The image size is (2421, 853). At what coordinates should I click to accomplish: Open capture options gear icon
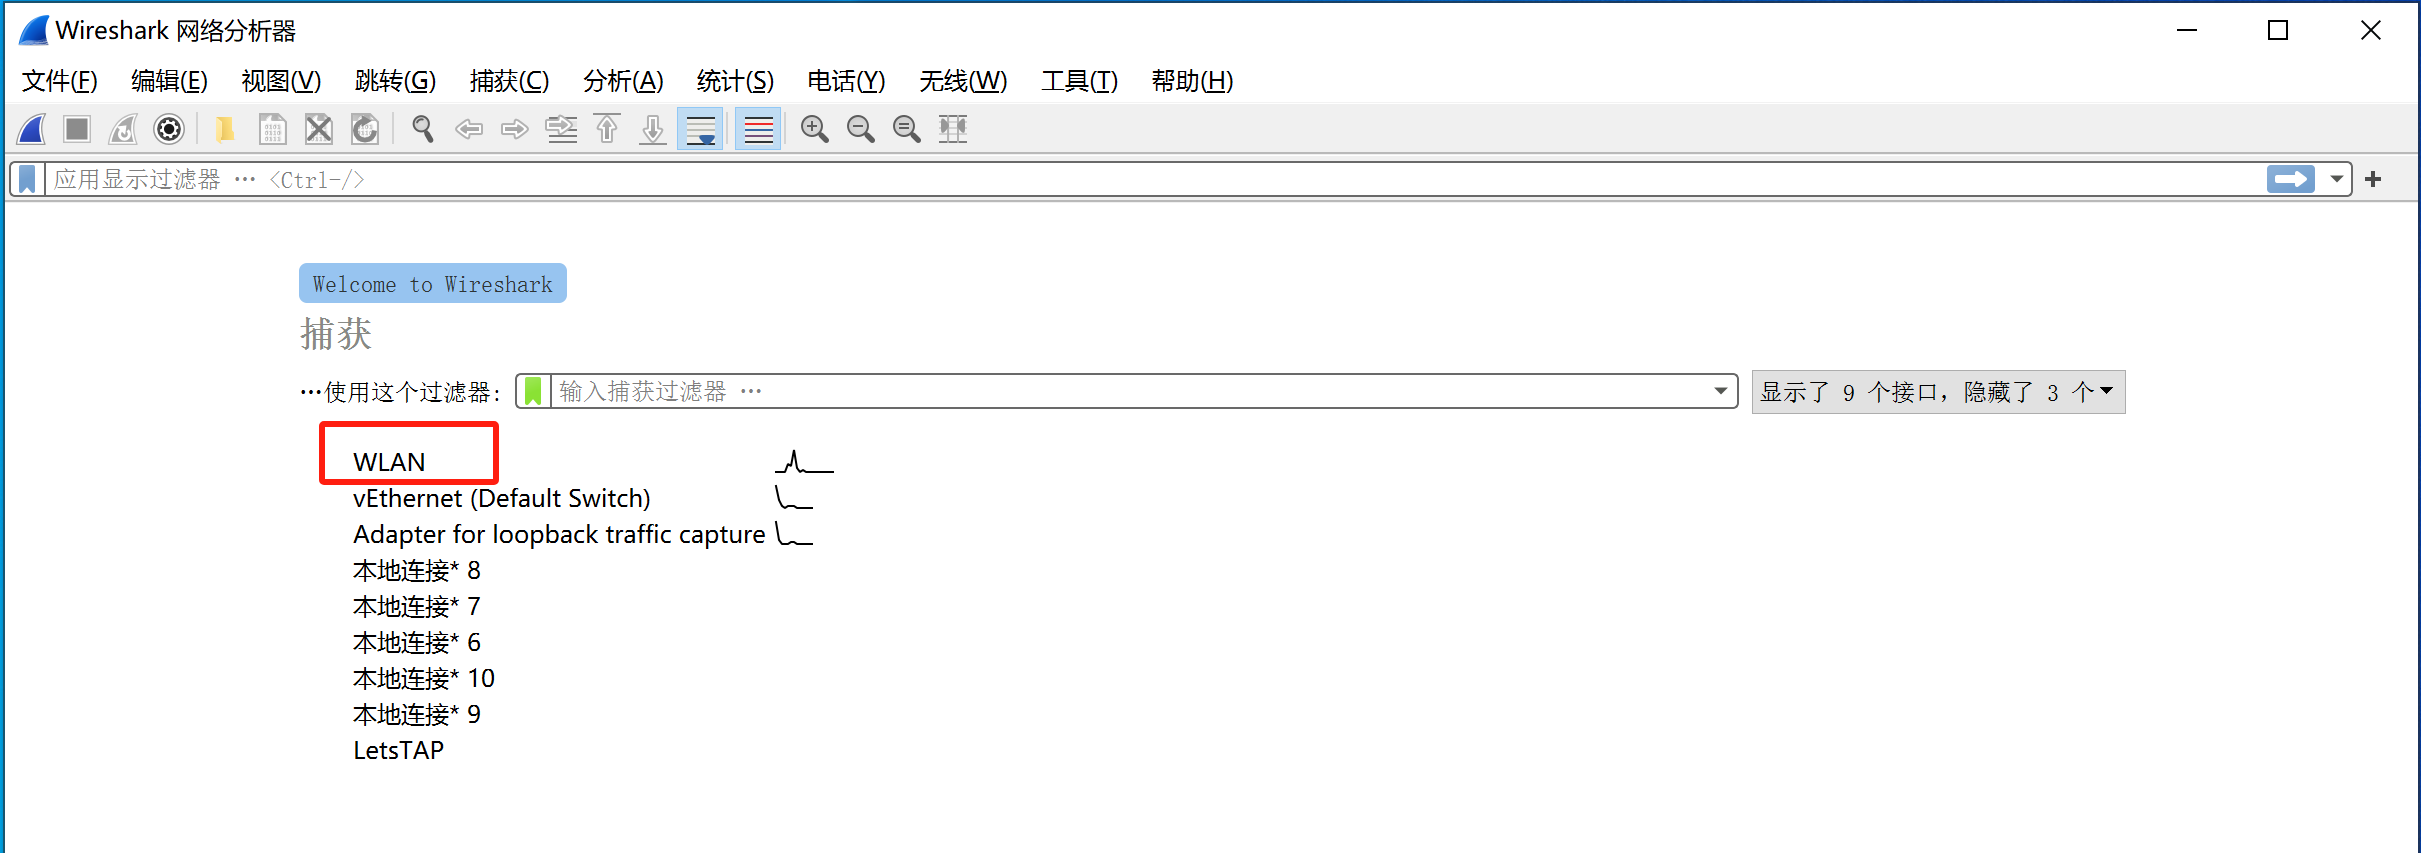pos(169,129)
